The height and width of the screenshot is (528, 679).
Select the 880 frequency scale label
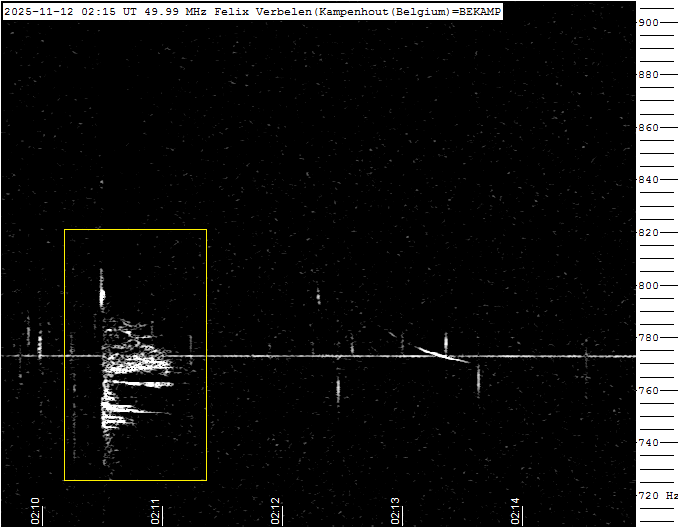pos(648,75)
